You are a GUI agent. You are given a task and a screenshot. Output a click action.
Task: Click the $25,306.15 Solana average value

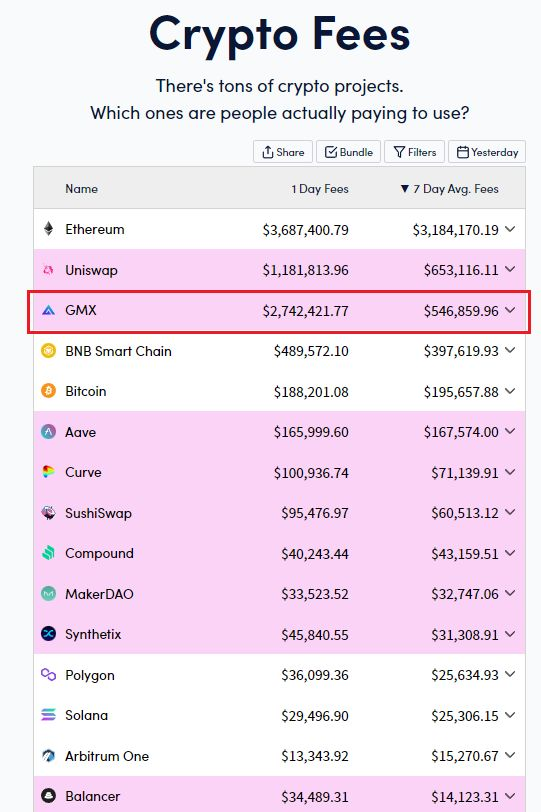[465, 716]
